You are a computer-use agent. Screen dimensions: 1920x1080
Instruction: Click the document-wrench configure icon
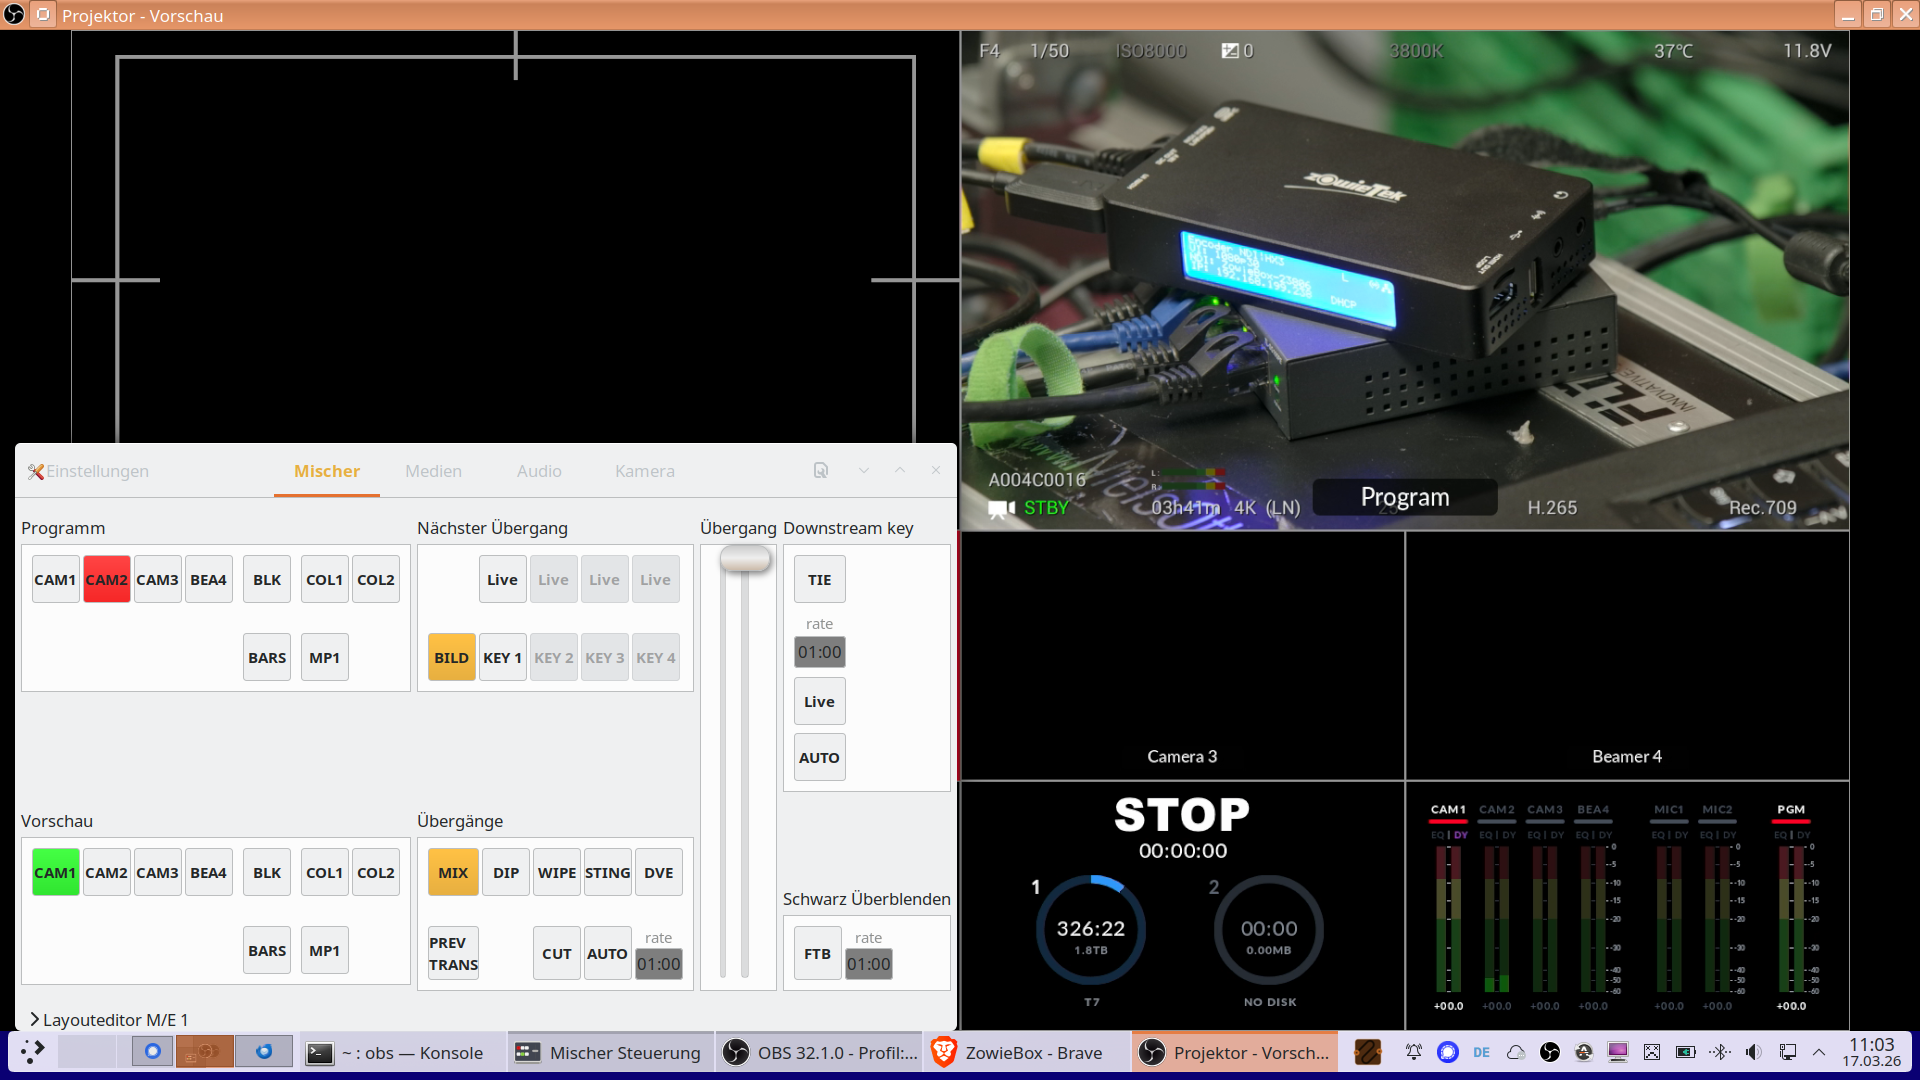coord(821,470)
